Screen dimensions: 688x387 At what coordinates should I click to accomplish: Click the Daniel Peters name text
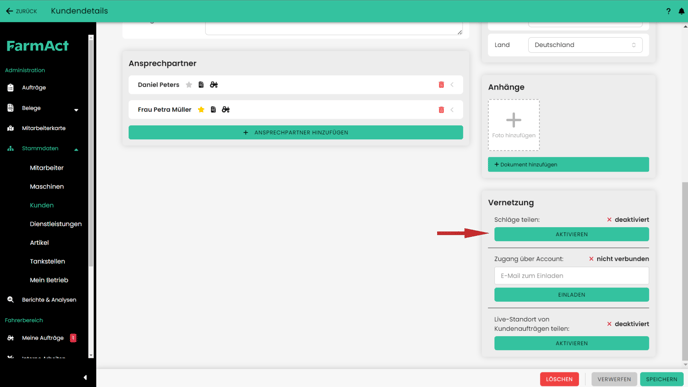click(x=158, y=85)
